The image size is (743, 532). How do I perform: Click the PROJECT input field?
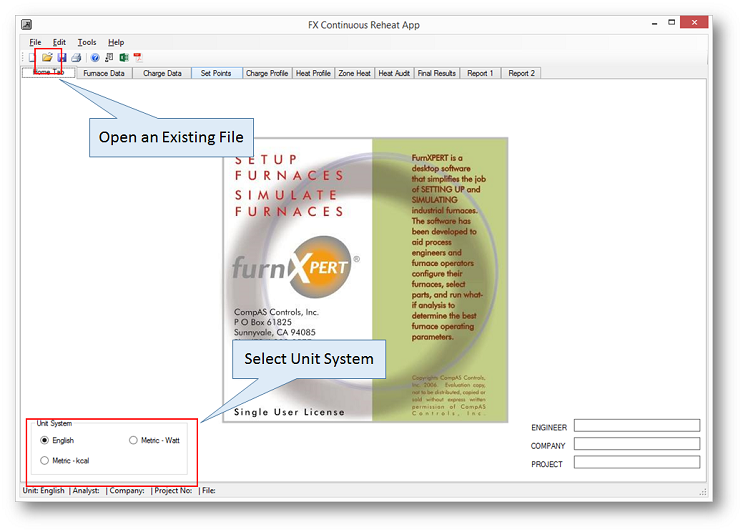coord(637,462)
